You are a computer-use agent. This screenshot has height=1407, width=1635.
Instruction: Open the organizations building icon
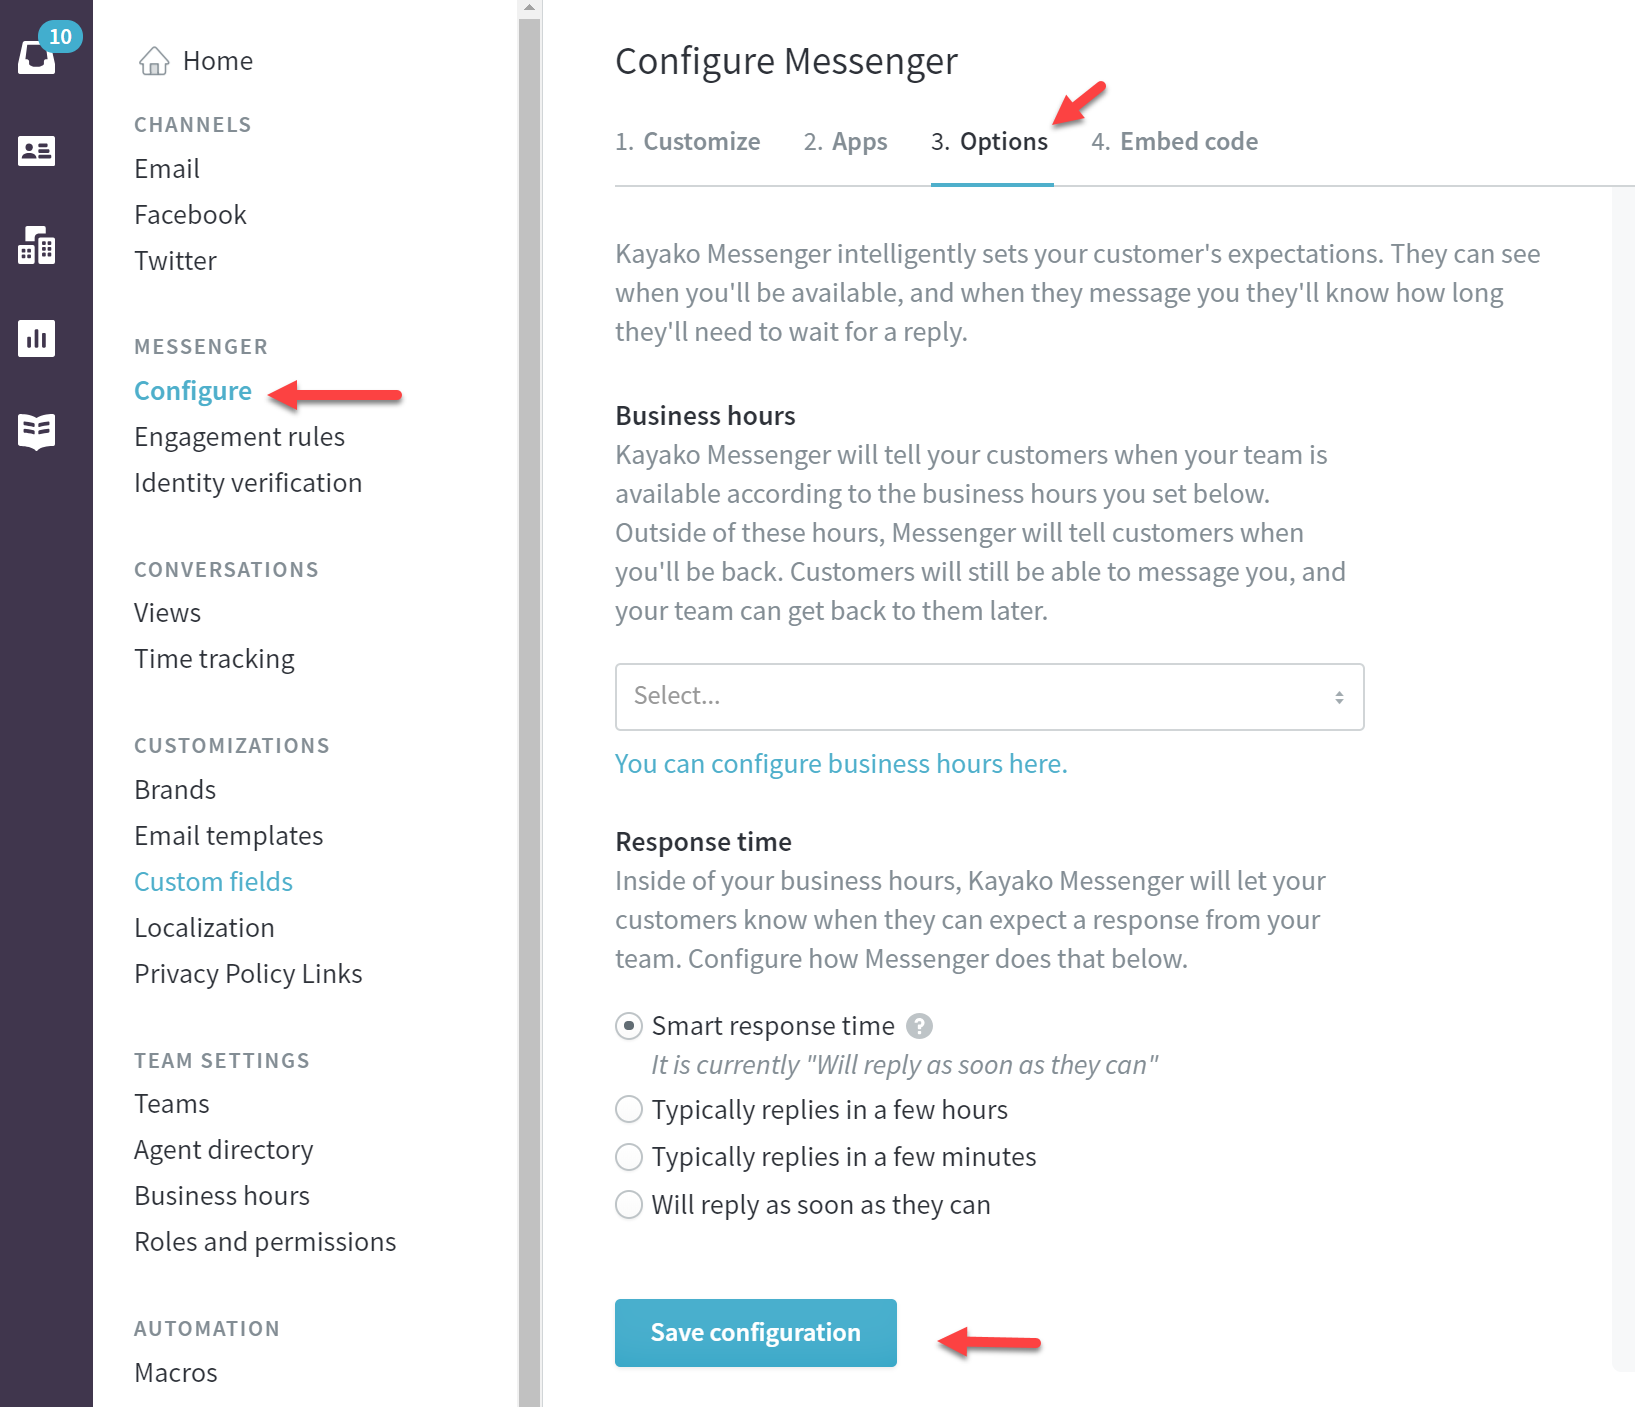pyautogui.click(x=37, y=245)
